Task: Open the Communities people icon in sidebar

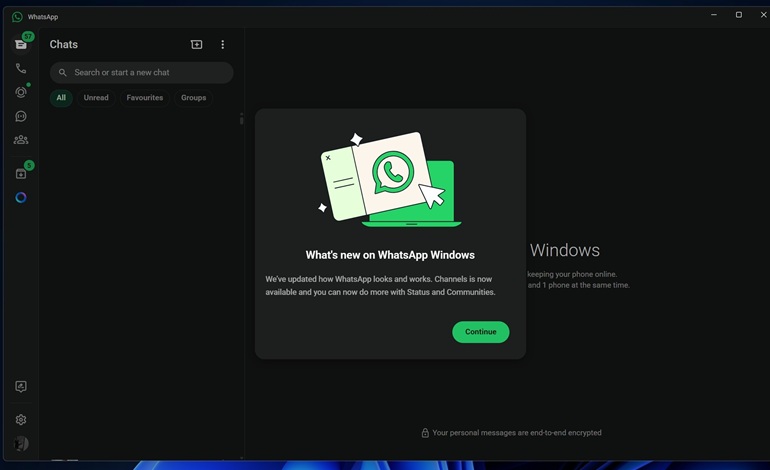Action: [21, 140]
